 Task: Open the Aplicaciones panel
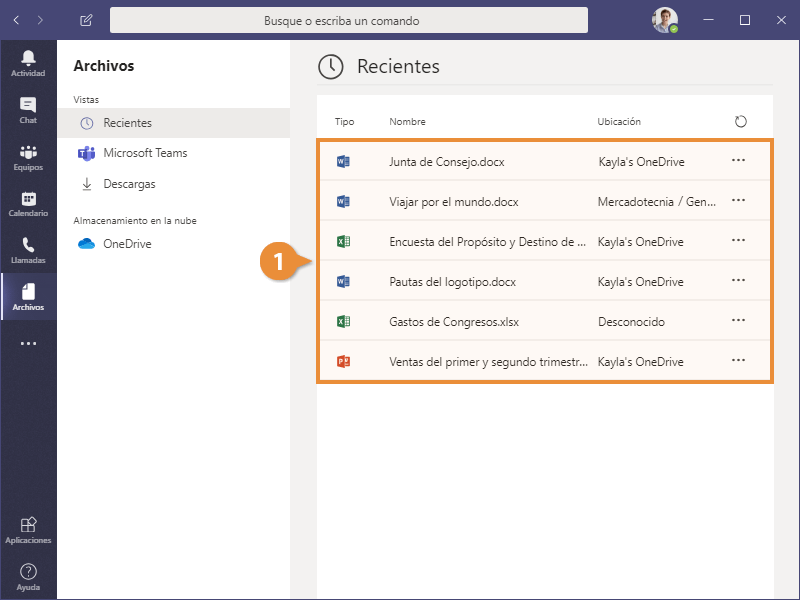pos(29,528)
